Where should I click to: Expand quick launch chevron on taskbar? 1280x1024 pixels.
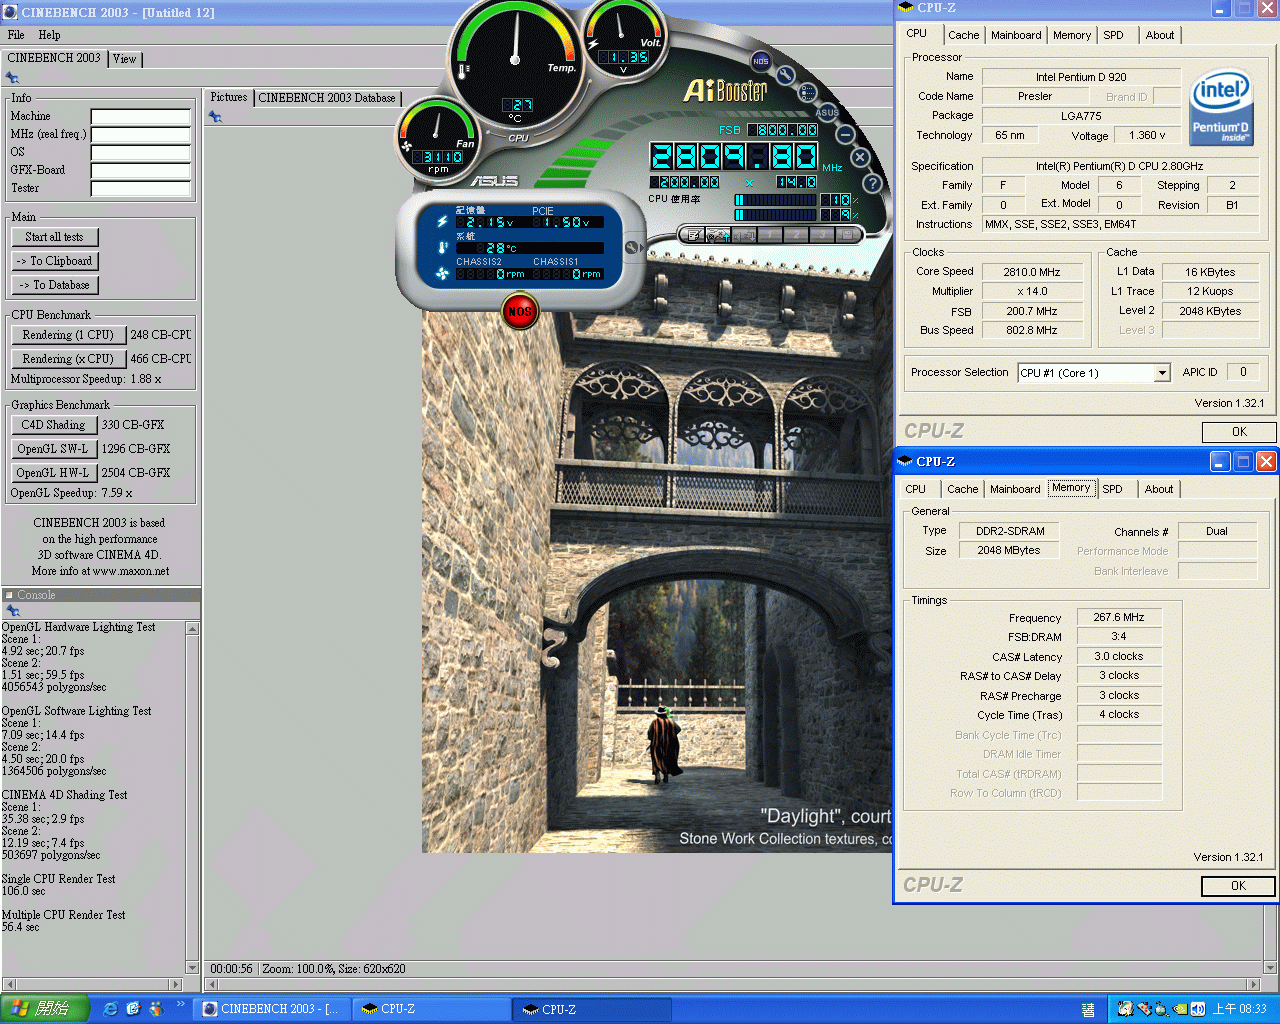pyautogui.click(x=181, y=1004)
